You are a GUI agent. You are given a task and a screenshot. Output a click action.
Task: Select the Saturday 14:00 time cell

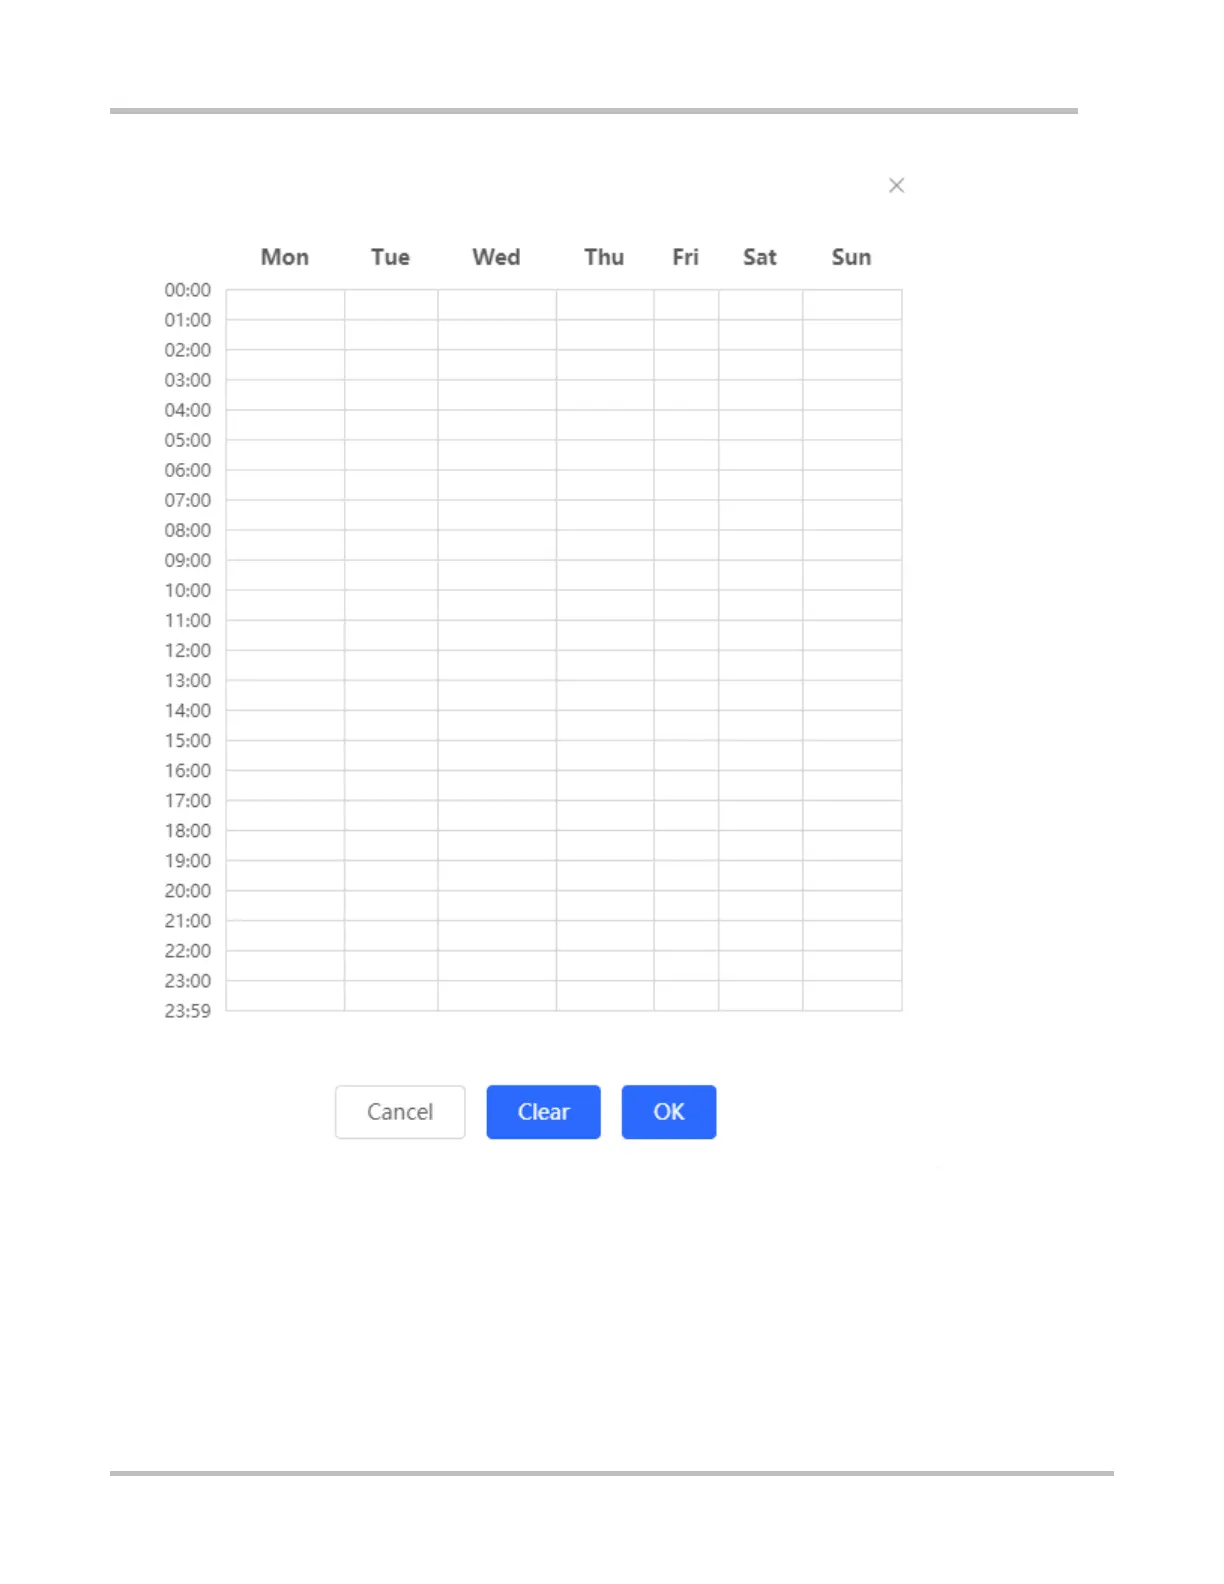(760, 726)
